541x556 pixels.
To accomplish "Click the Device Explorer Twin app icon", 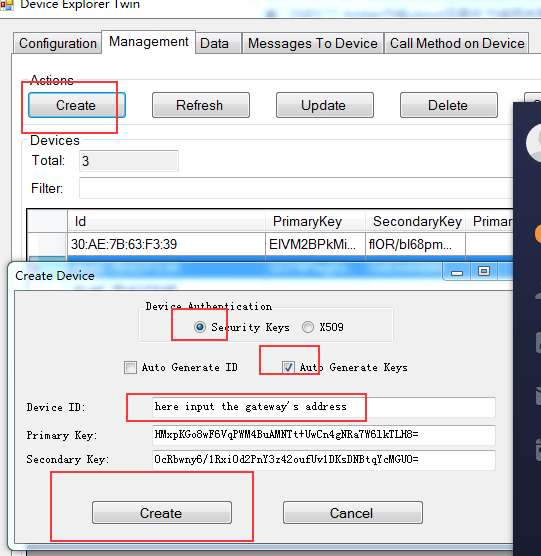I will click(6, 5).
